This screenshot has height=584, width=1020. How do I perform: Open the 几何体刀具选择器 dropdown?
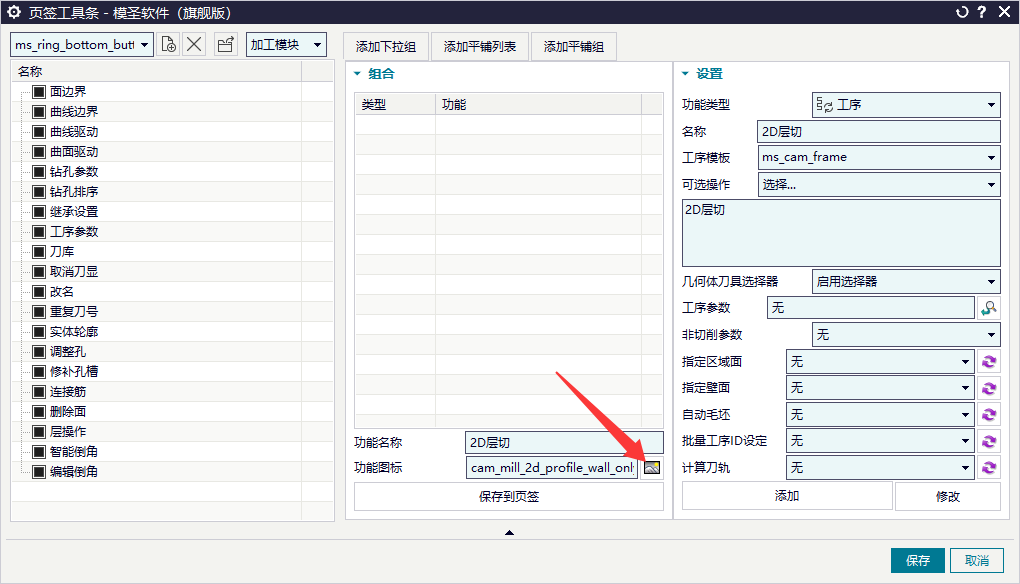(906, 282)
